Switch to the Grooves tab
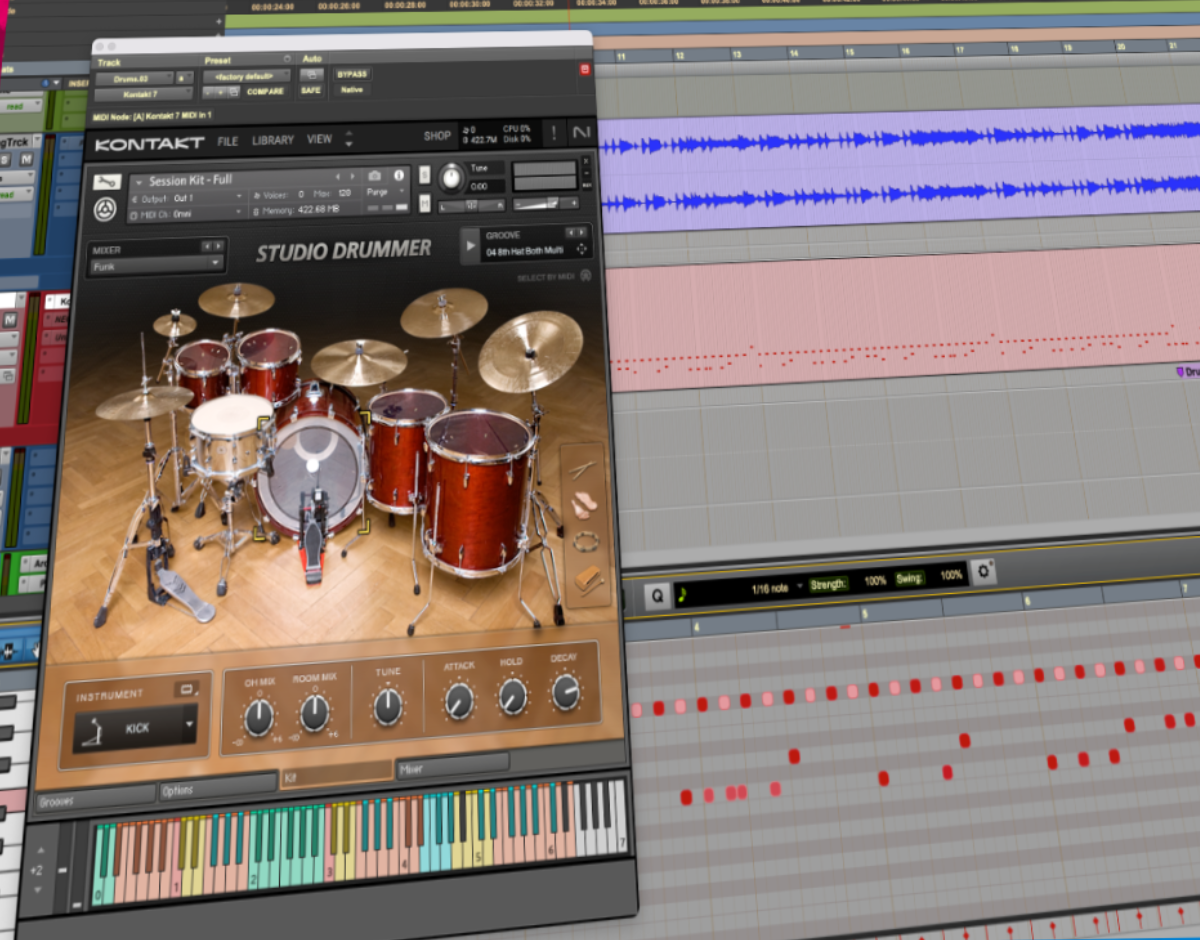 point(96,798)
